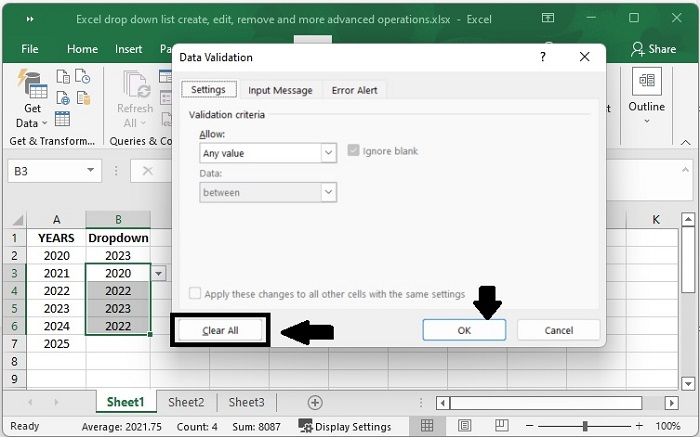Open the Get Data menu
This screenshot has width=700, height=437.
coord(32,99)
